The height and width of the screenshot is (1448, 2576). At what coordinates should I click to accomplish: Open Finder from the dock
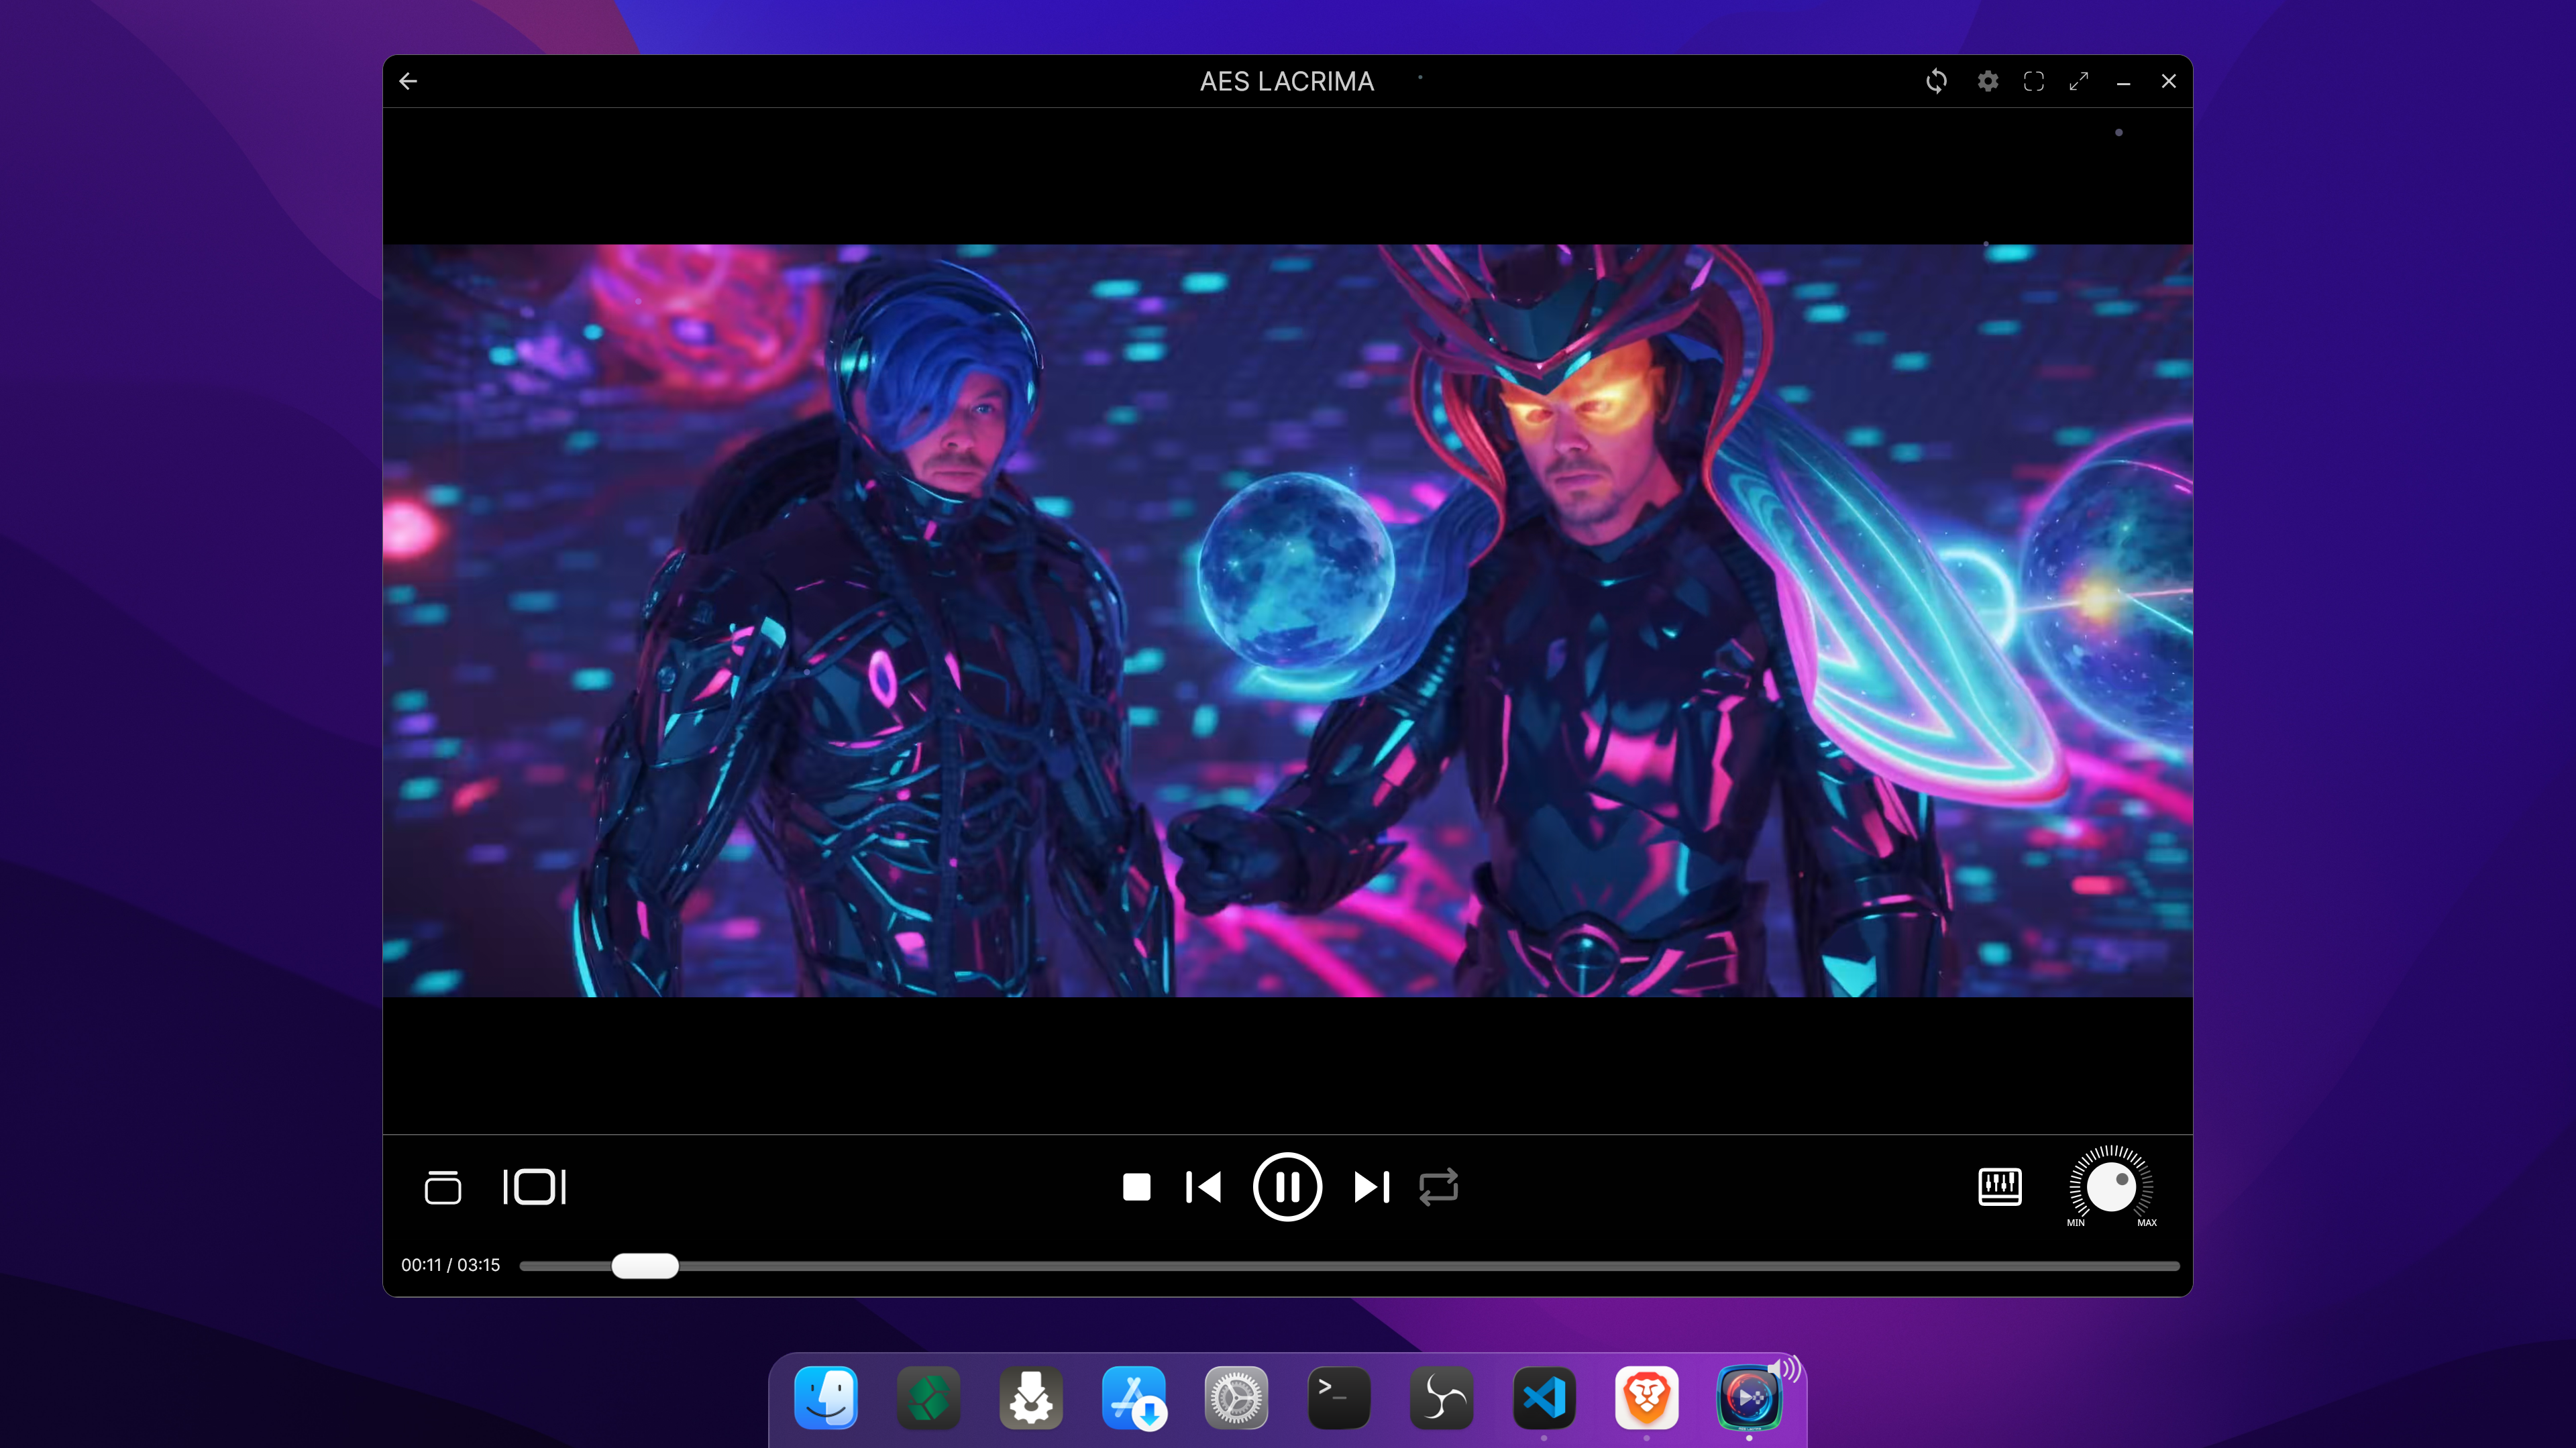click(826, 1397)
